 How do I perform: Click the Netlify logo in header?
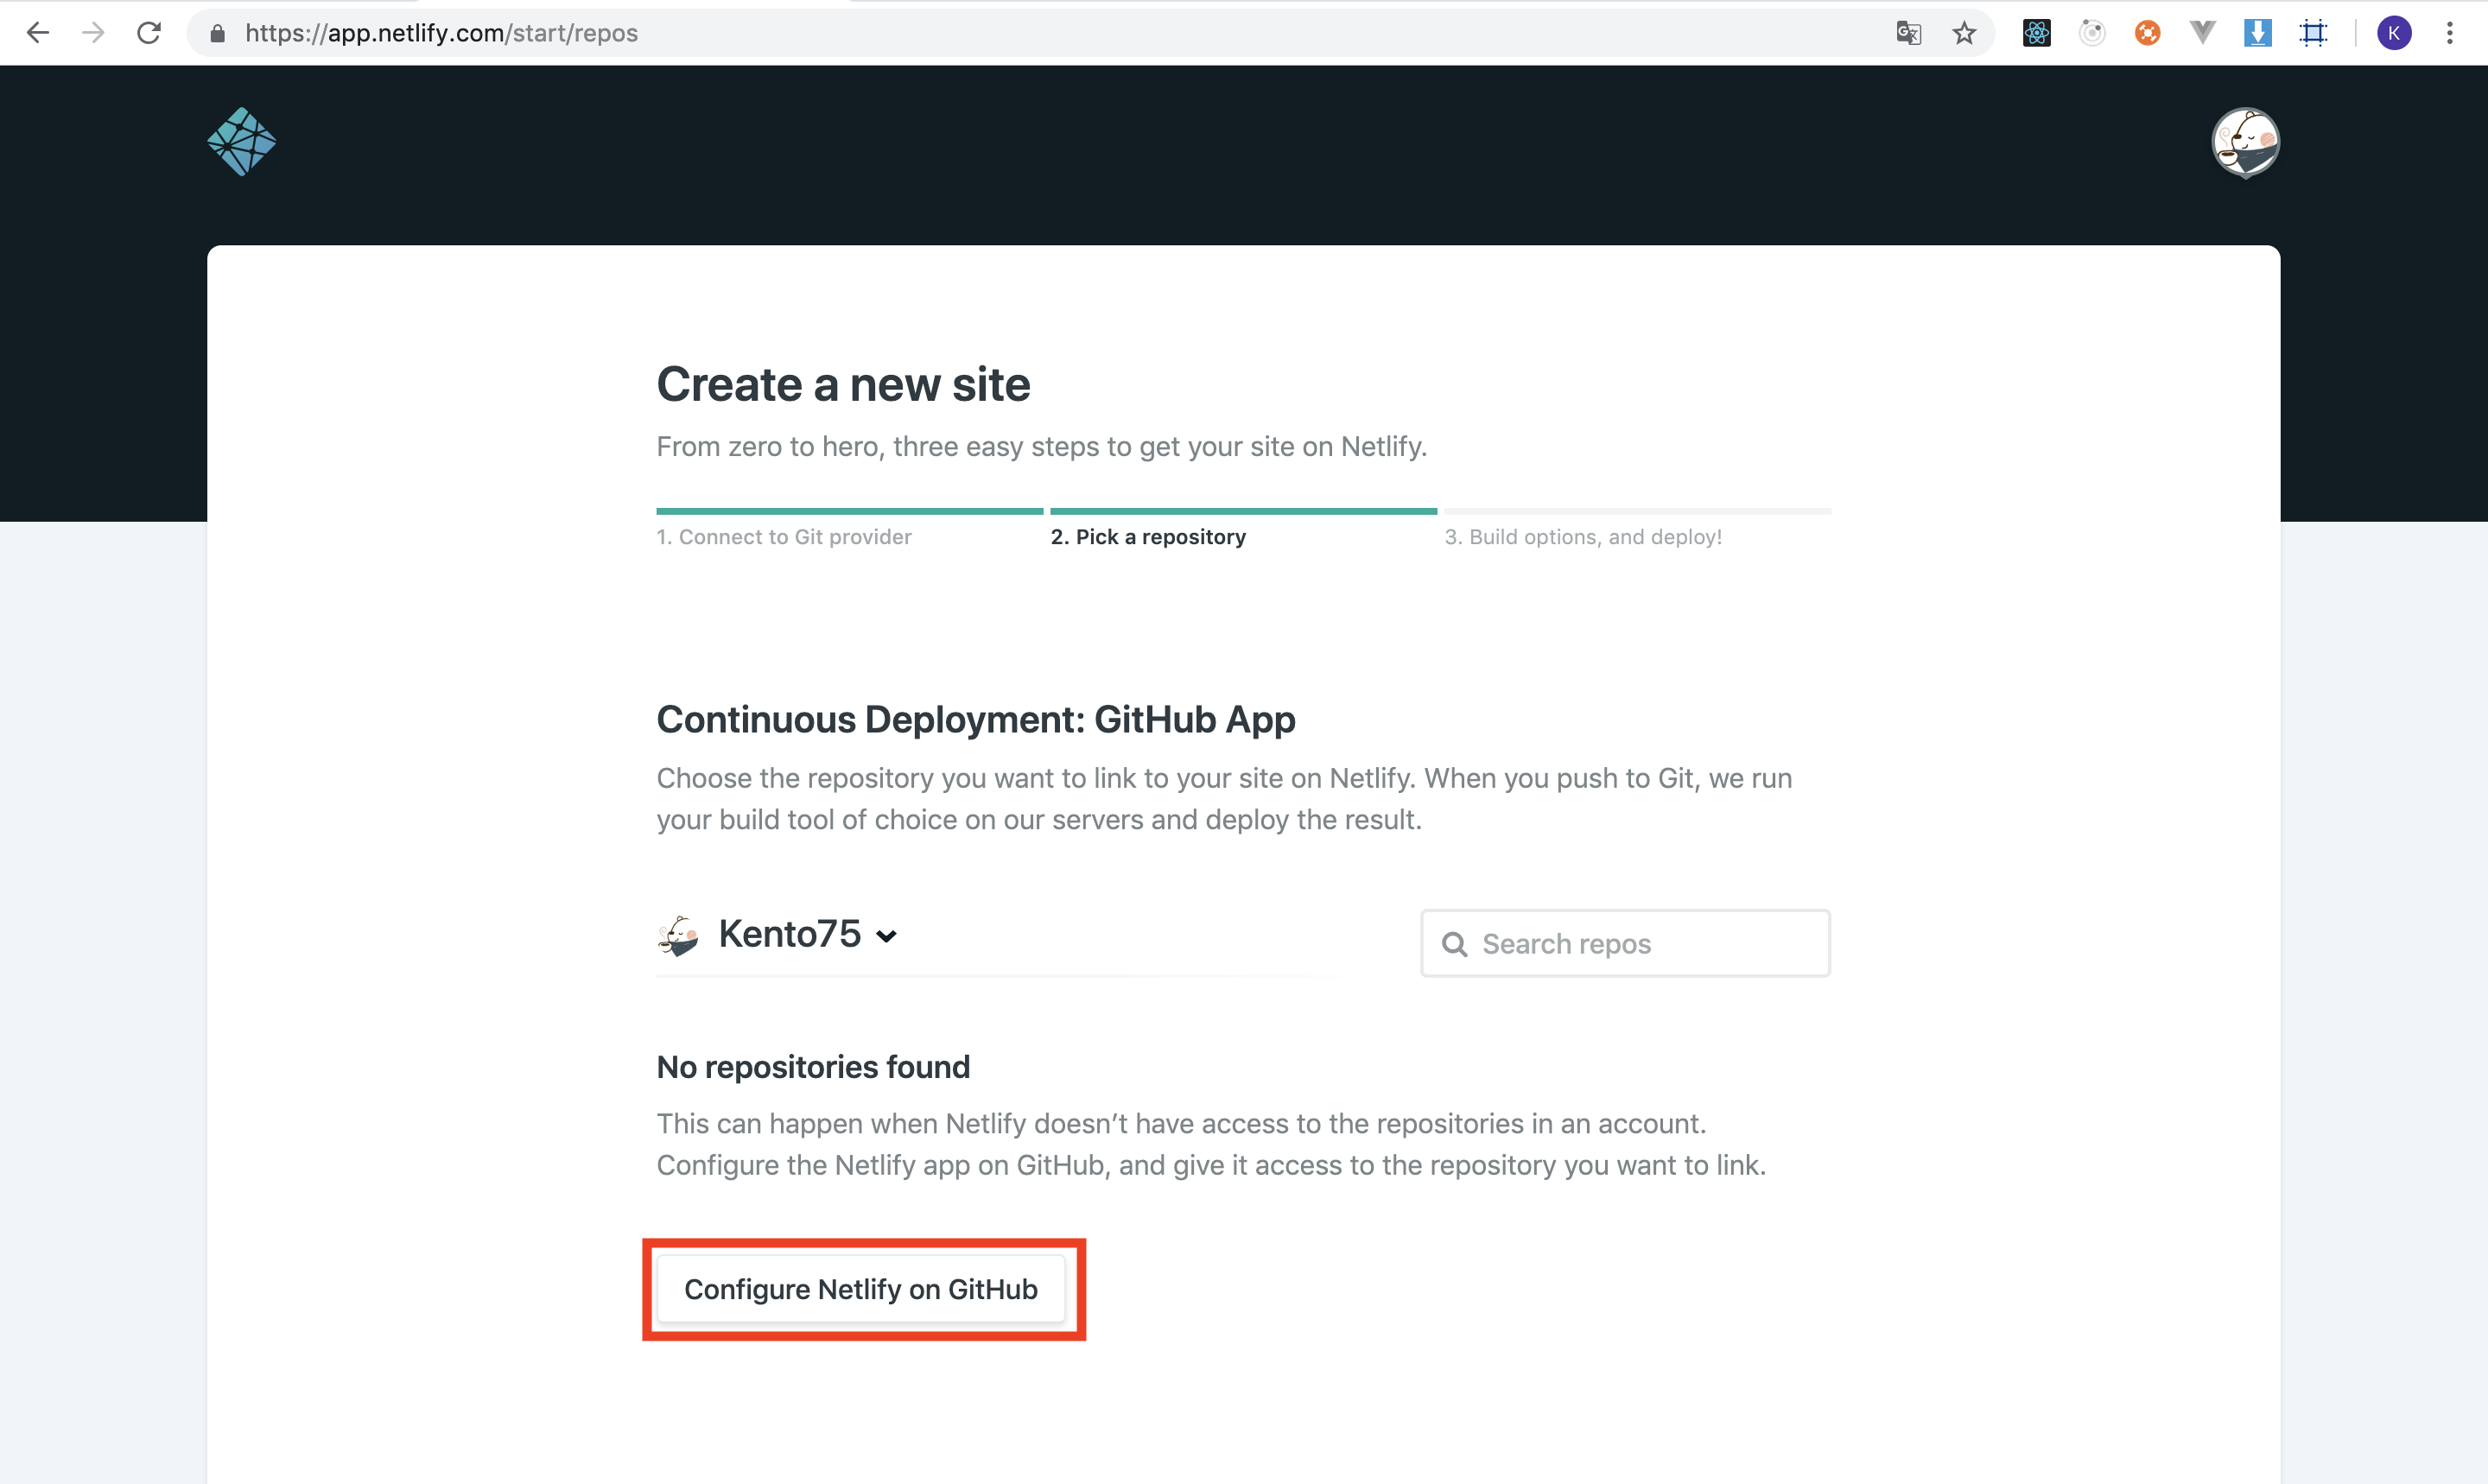tap(241, 142)
